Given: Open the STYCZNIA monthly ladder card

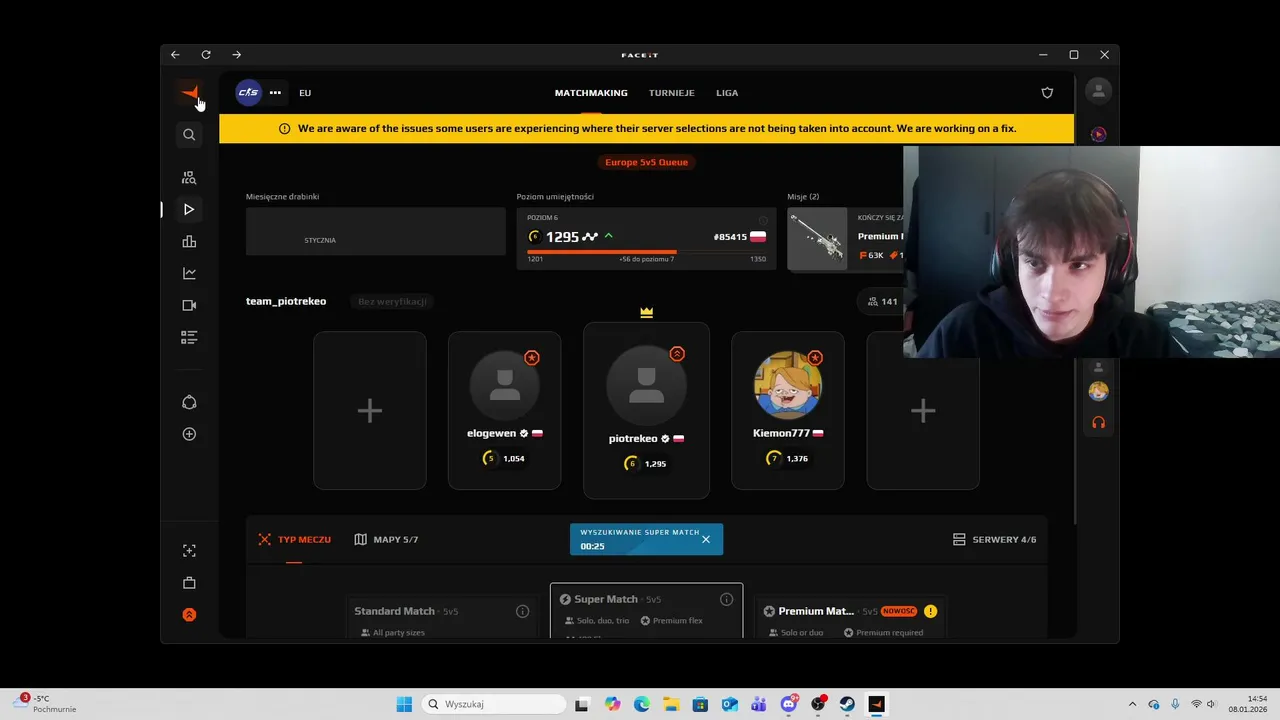Looking at the screenshot, I should pyautogui.click(x=375, y=231).
